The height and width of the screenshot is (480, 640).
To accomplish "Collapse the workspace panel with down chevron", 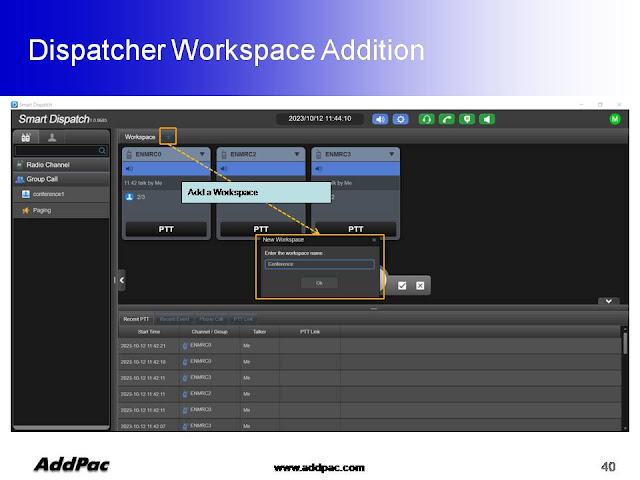I will coord(609,301).
